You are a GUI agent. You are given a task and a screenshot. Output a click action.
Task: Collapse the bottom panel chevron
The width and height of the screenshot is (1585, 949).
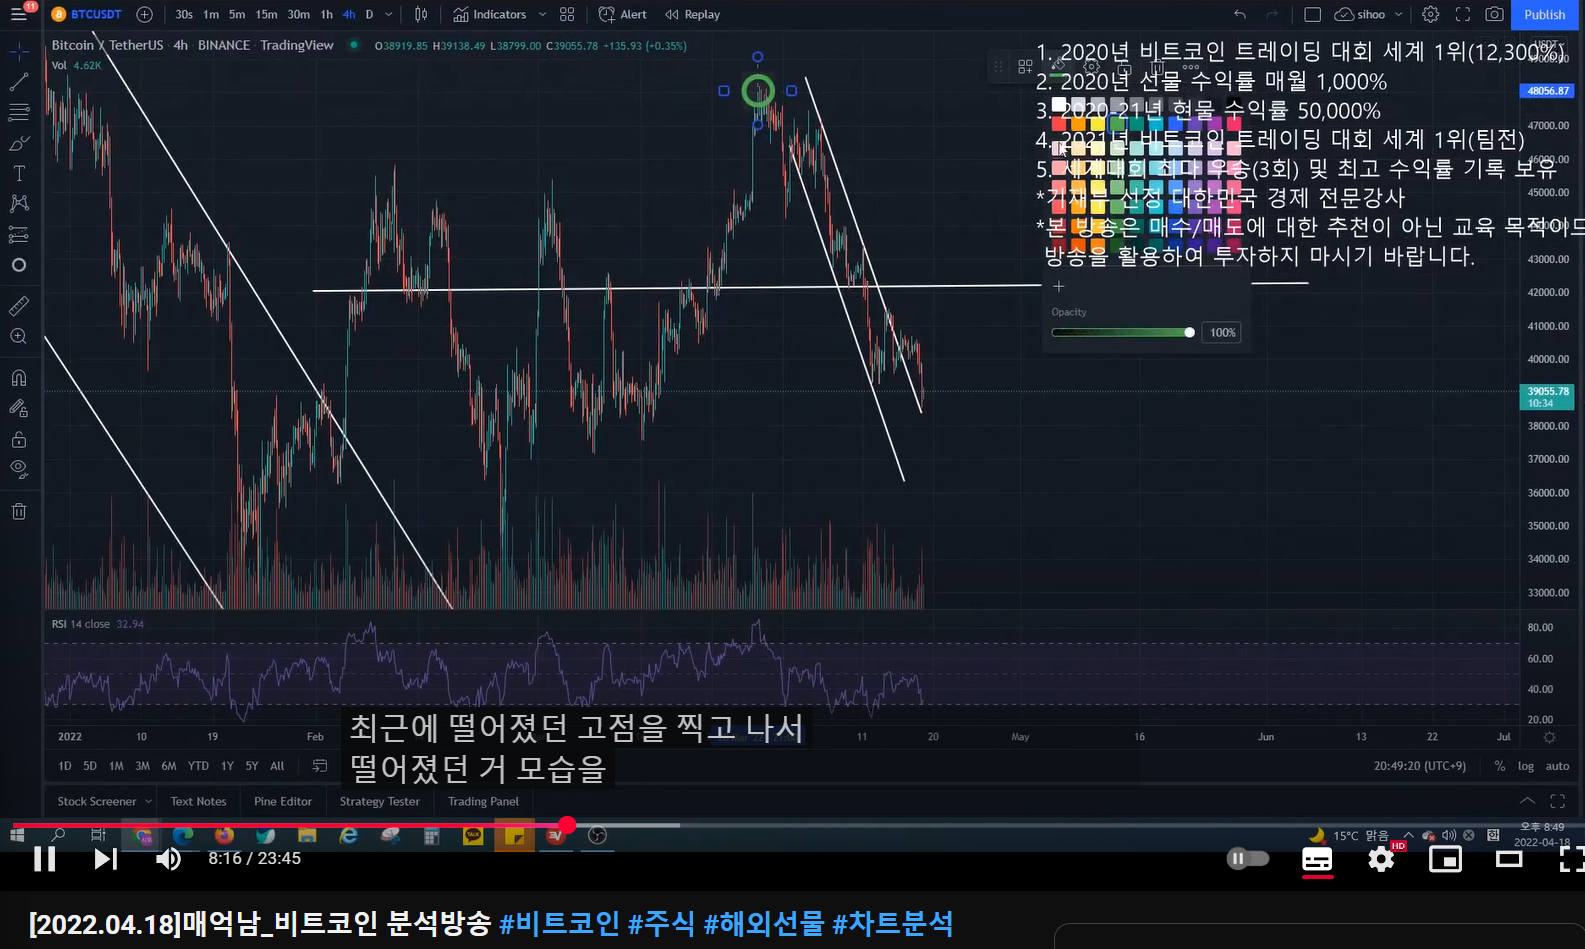pyautogui.click(x=1527, y=801)
